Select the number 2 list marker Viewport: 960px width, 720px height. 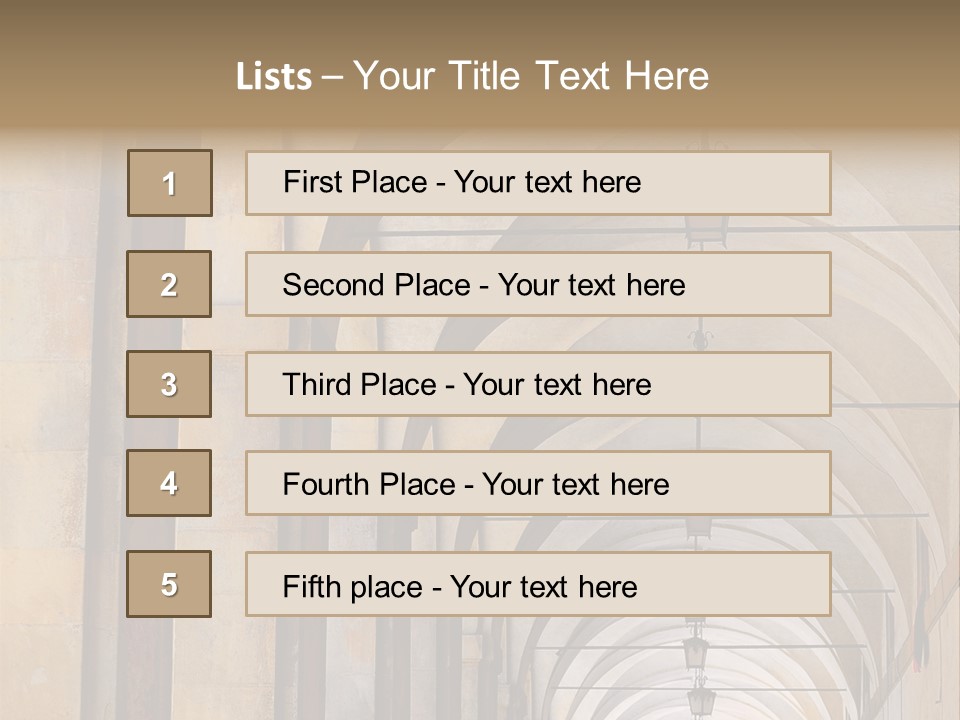pos(169,284)
